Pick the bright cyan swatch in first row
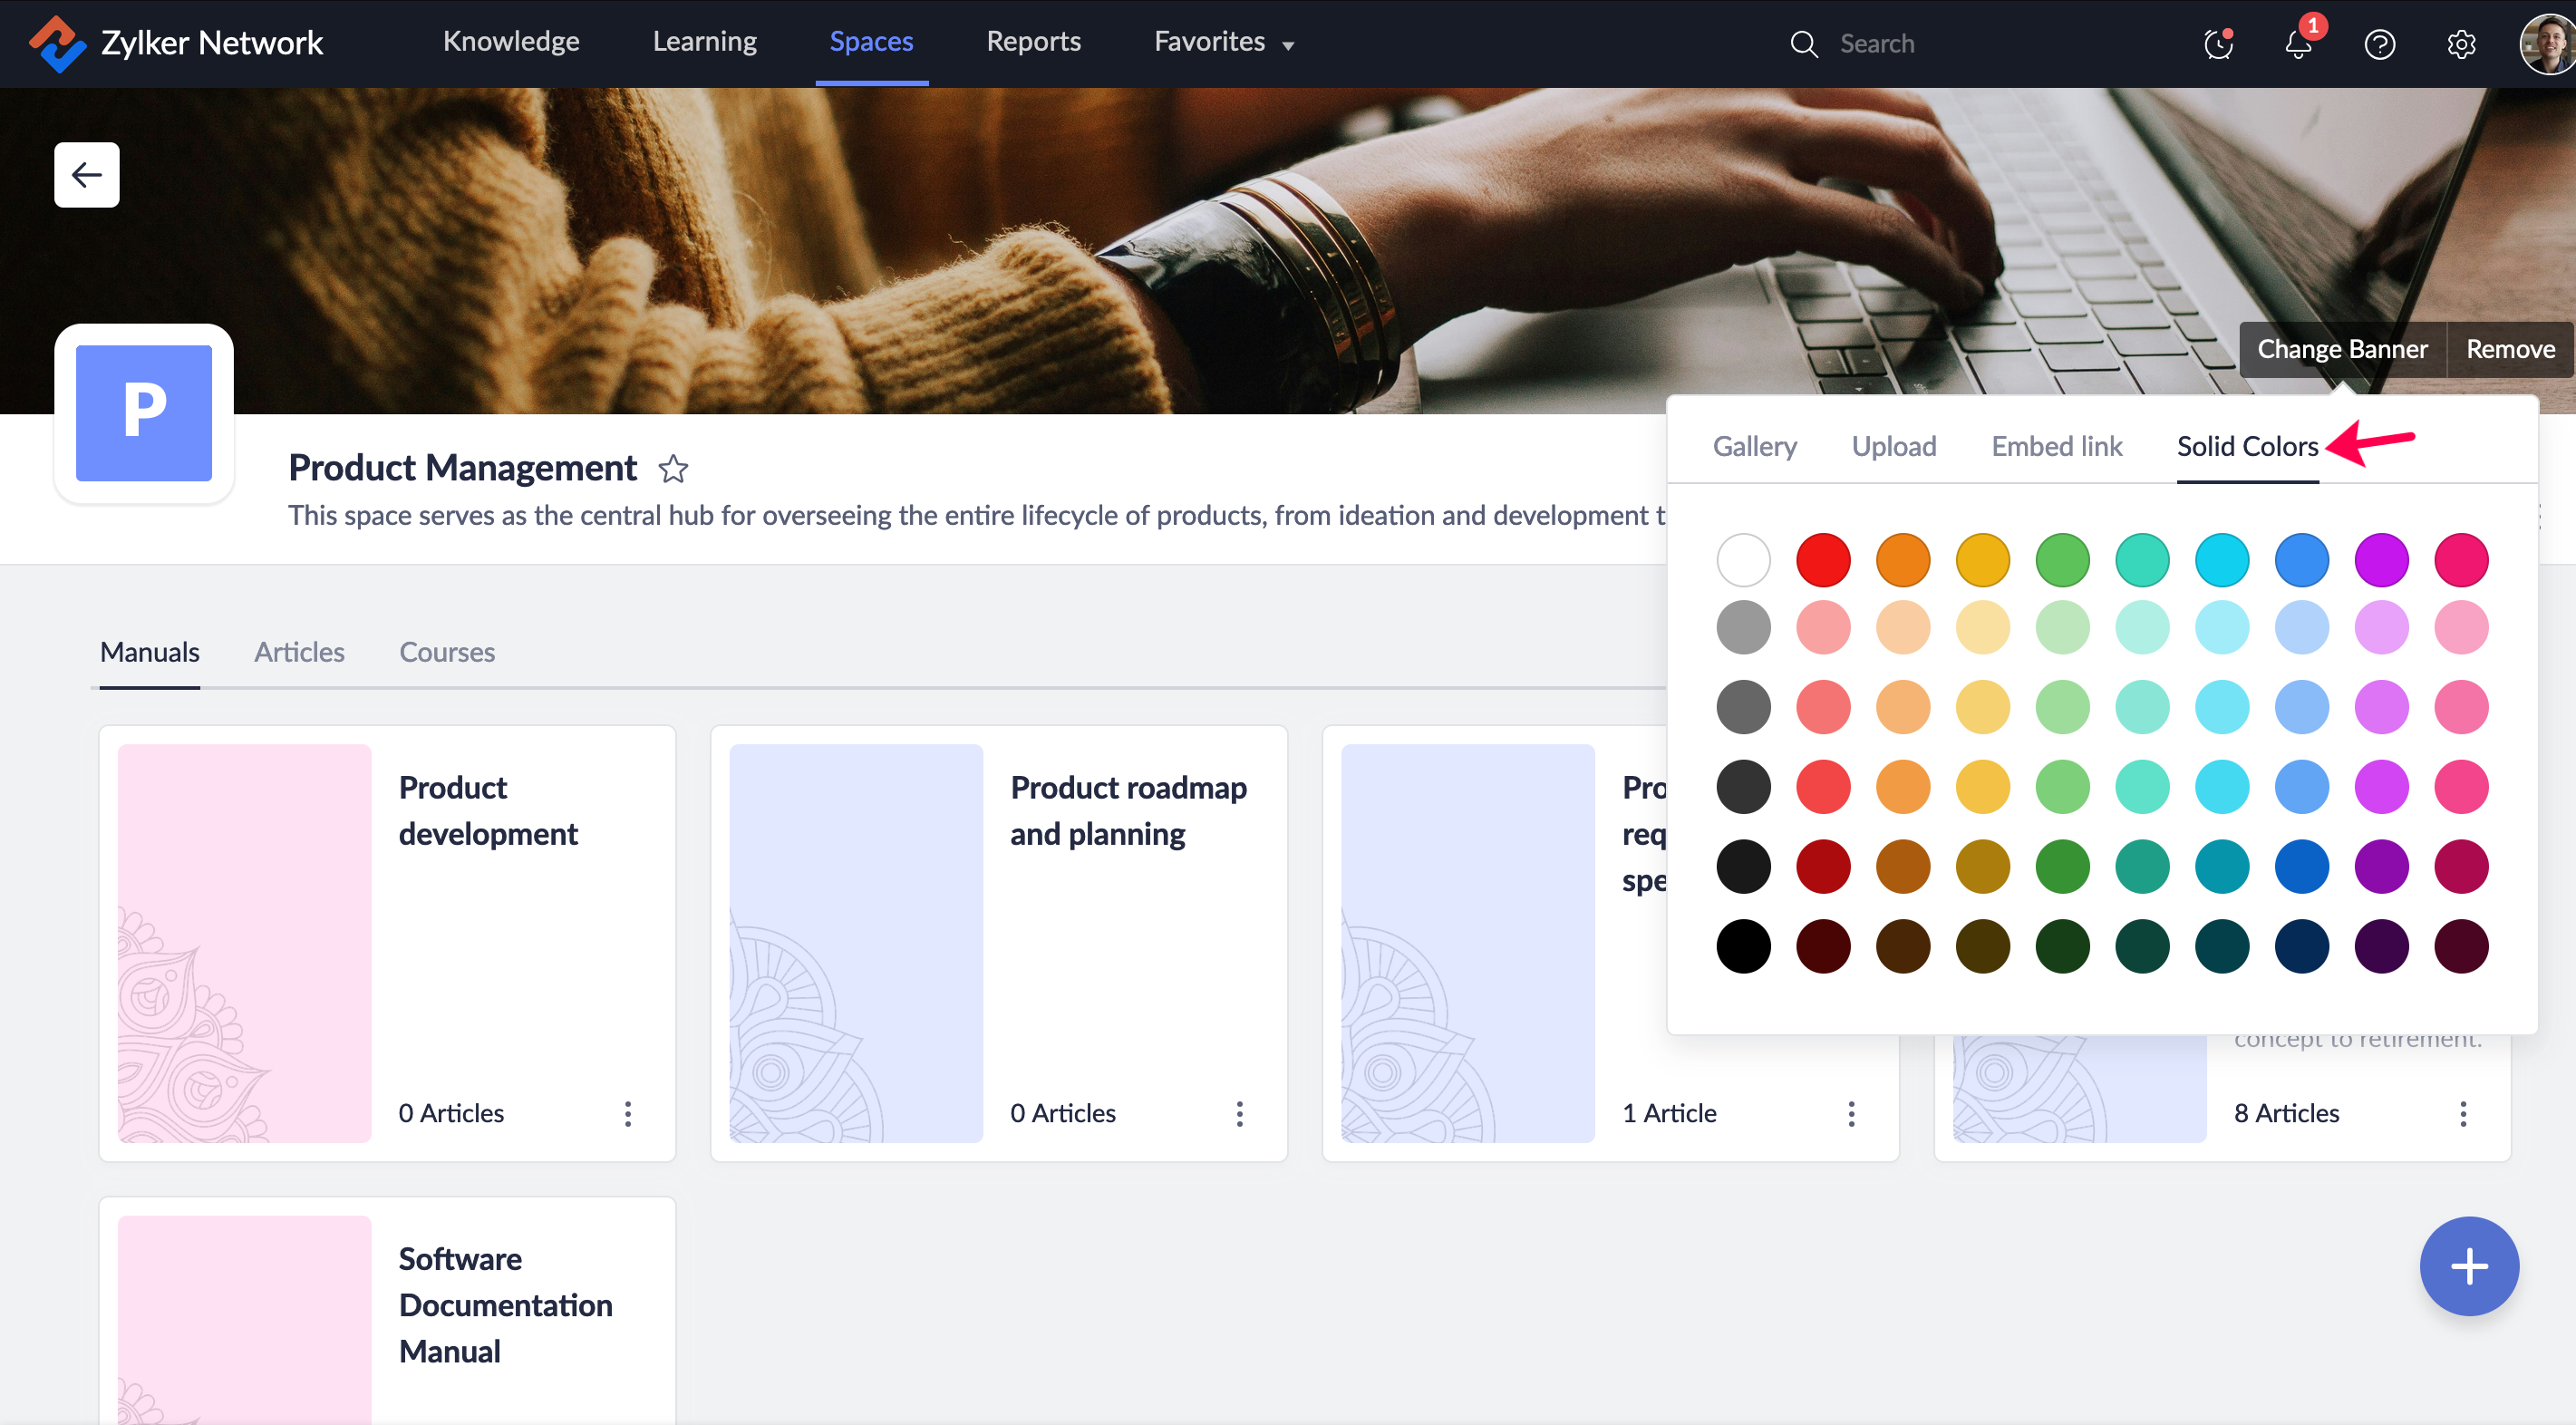This screenshot has height=1425, width=2576. click(x=2222, y=560)
